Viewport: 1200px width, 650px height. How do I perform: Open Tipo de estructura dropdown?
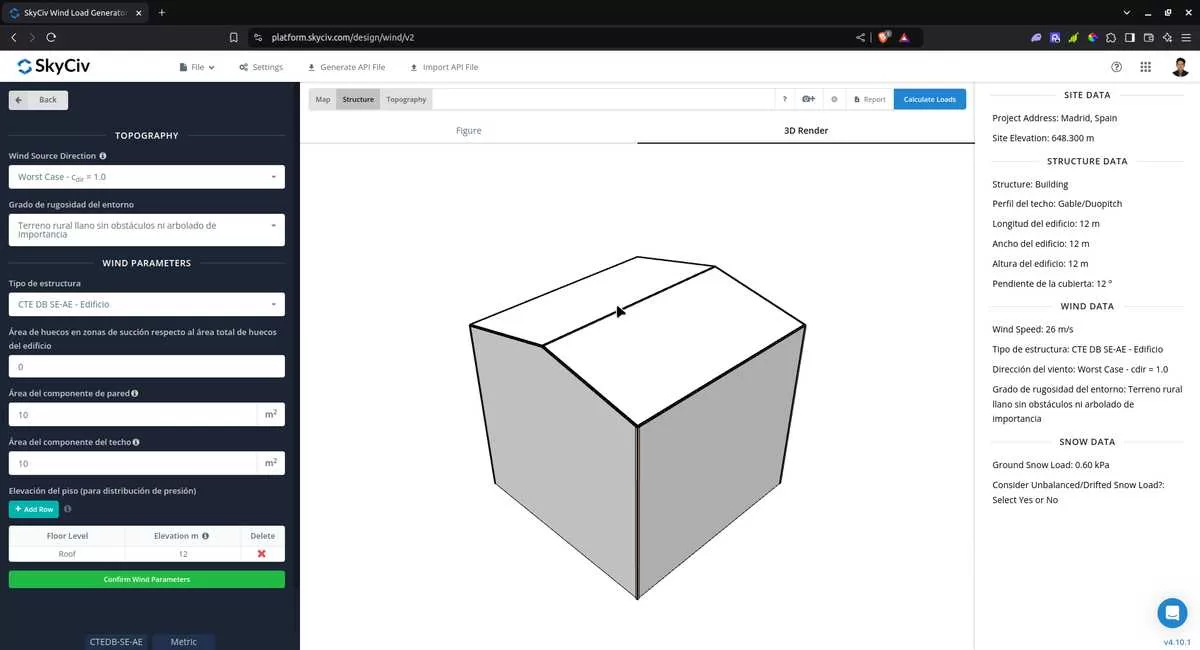(x=147, y=304)
